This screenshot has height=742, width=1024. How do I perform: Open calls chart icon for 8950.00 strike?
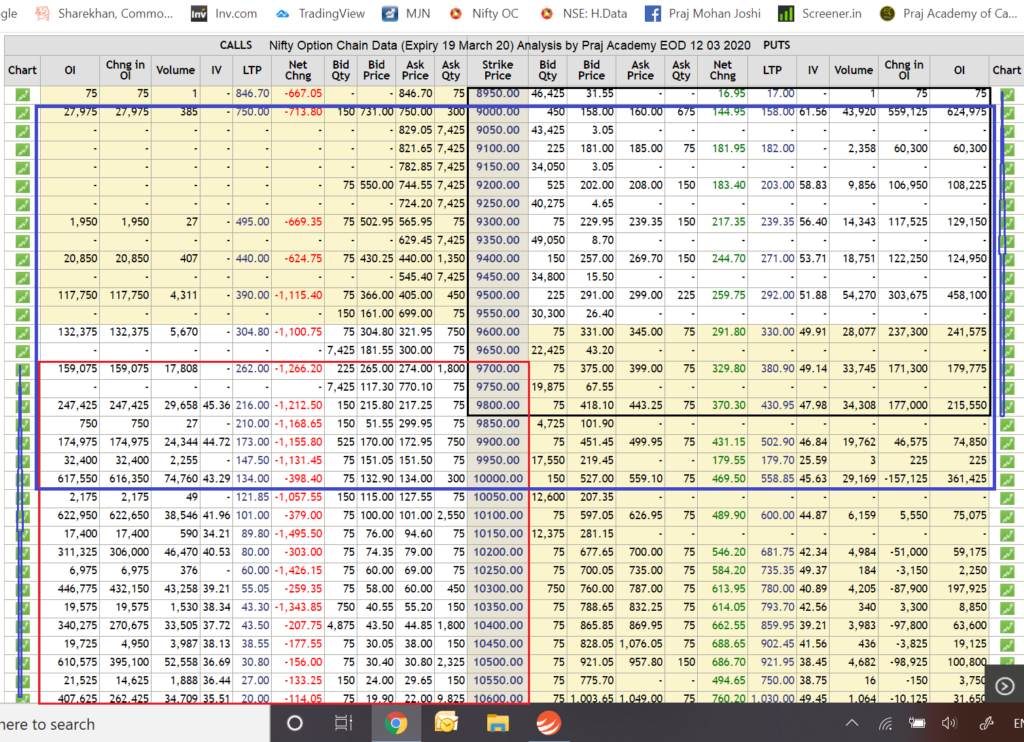coord(22,94)
